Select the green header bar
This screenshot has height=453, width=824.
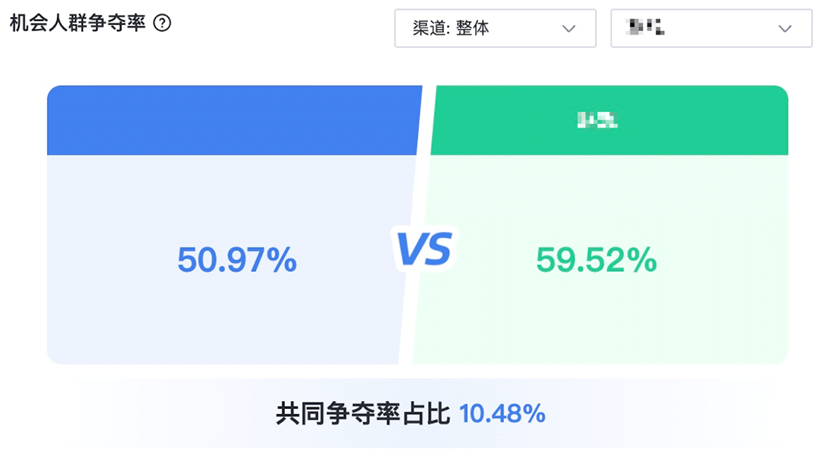pos(610,120)
